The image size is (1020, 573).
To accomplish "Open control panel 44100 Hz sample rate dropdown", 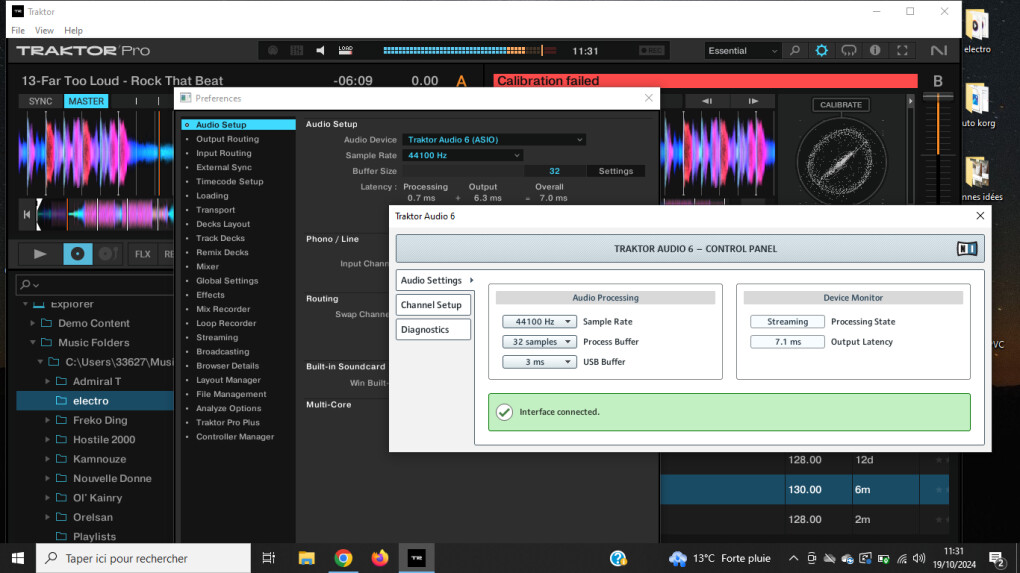I will click(x=539, y=321).
